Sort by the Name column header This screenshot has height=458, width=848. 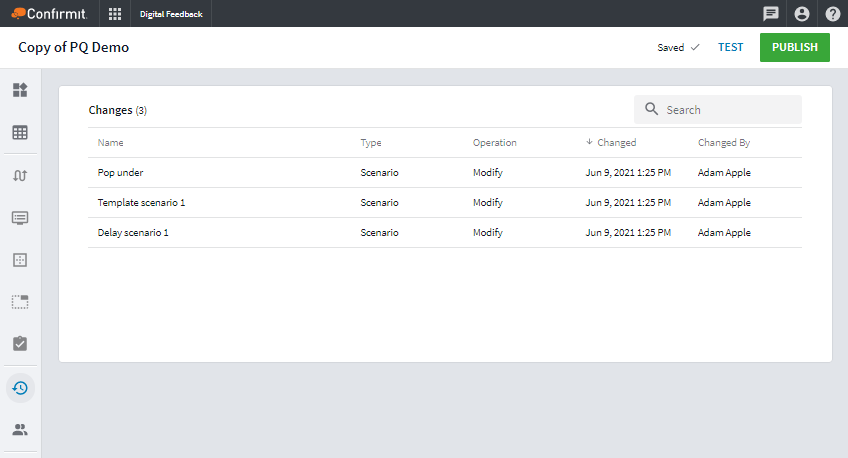[x=110, y=143]
